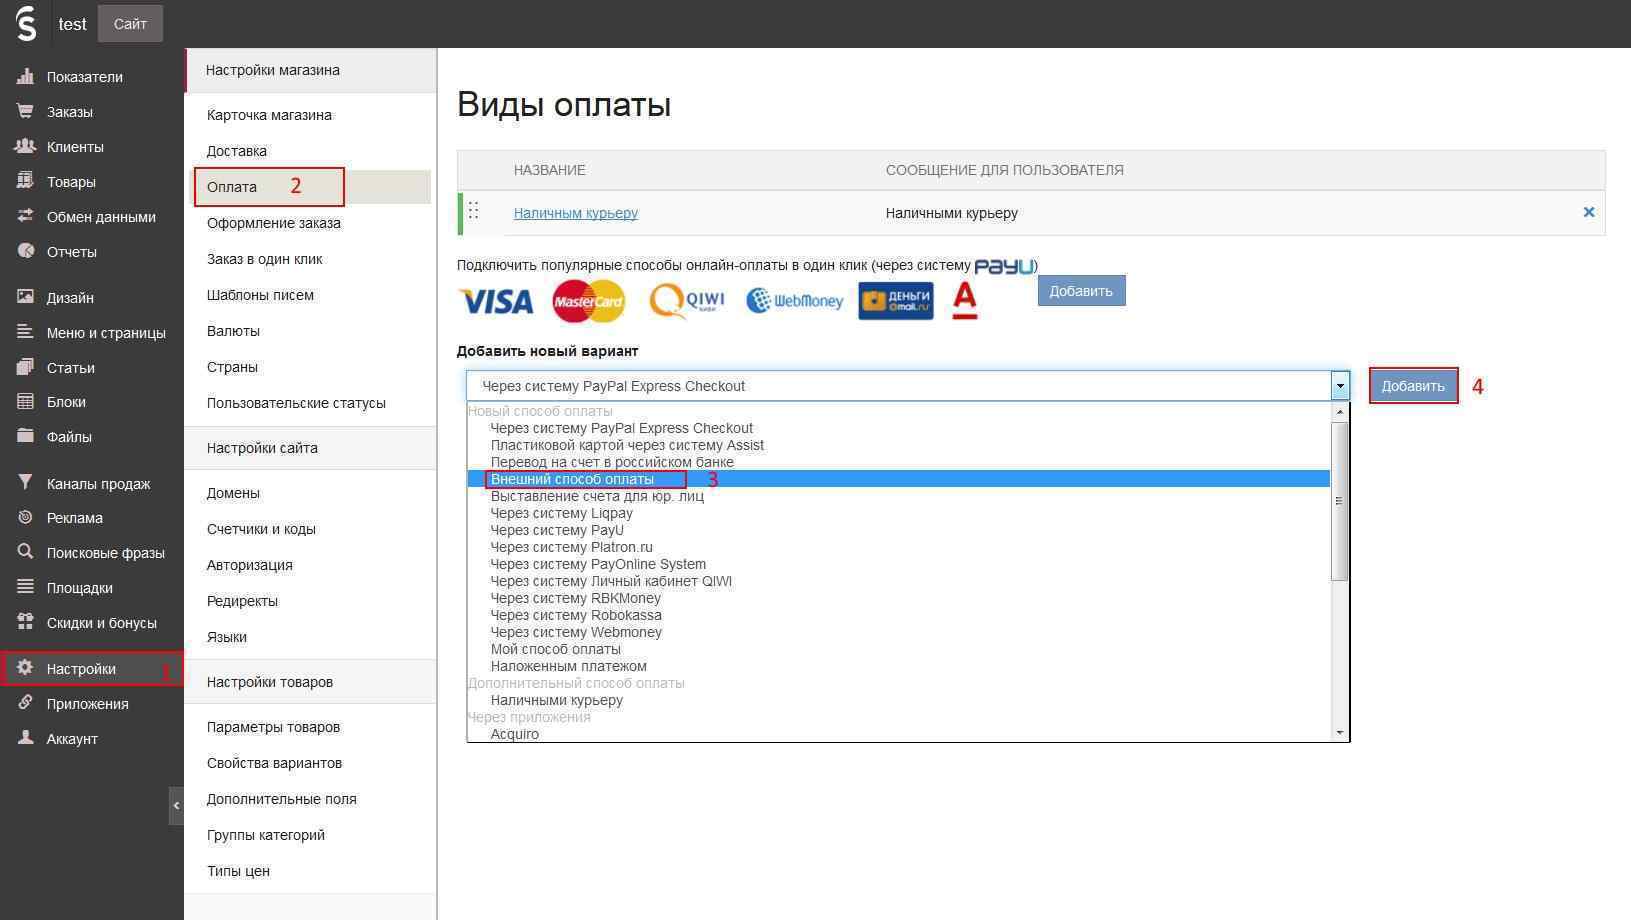
Task: Click the Скидки и бонусы gift icon
Action: pos(25,622)
